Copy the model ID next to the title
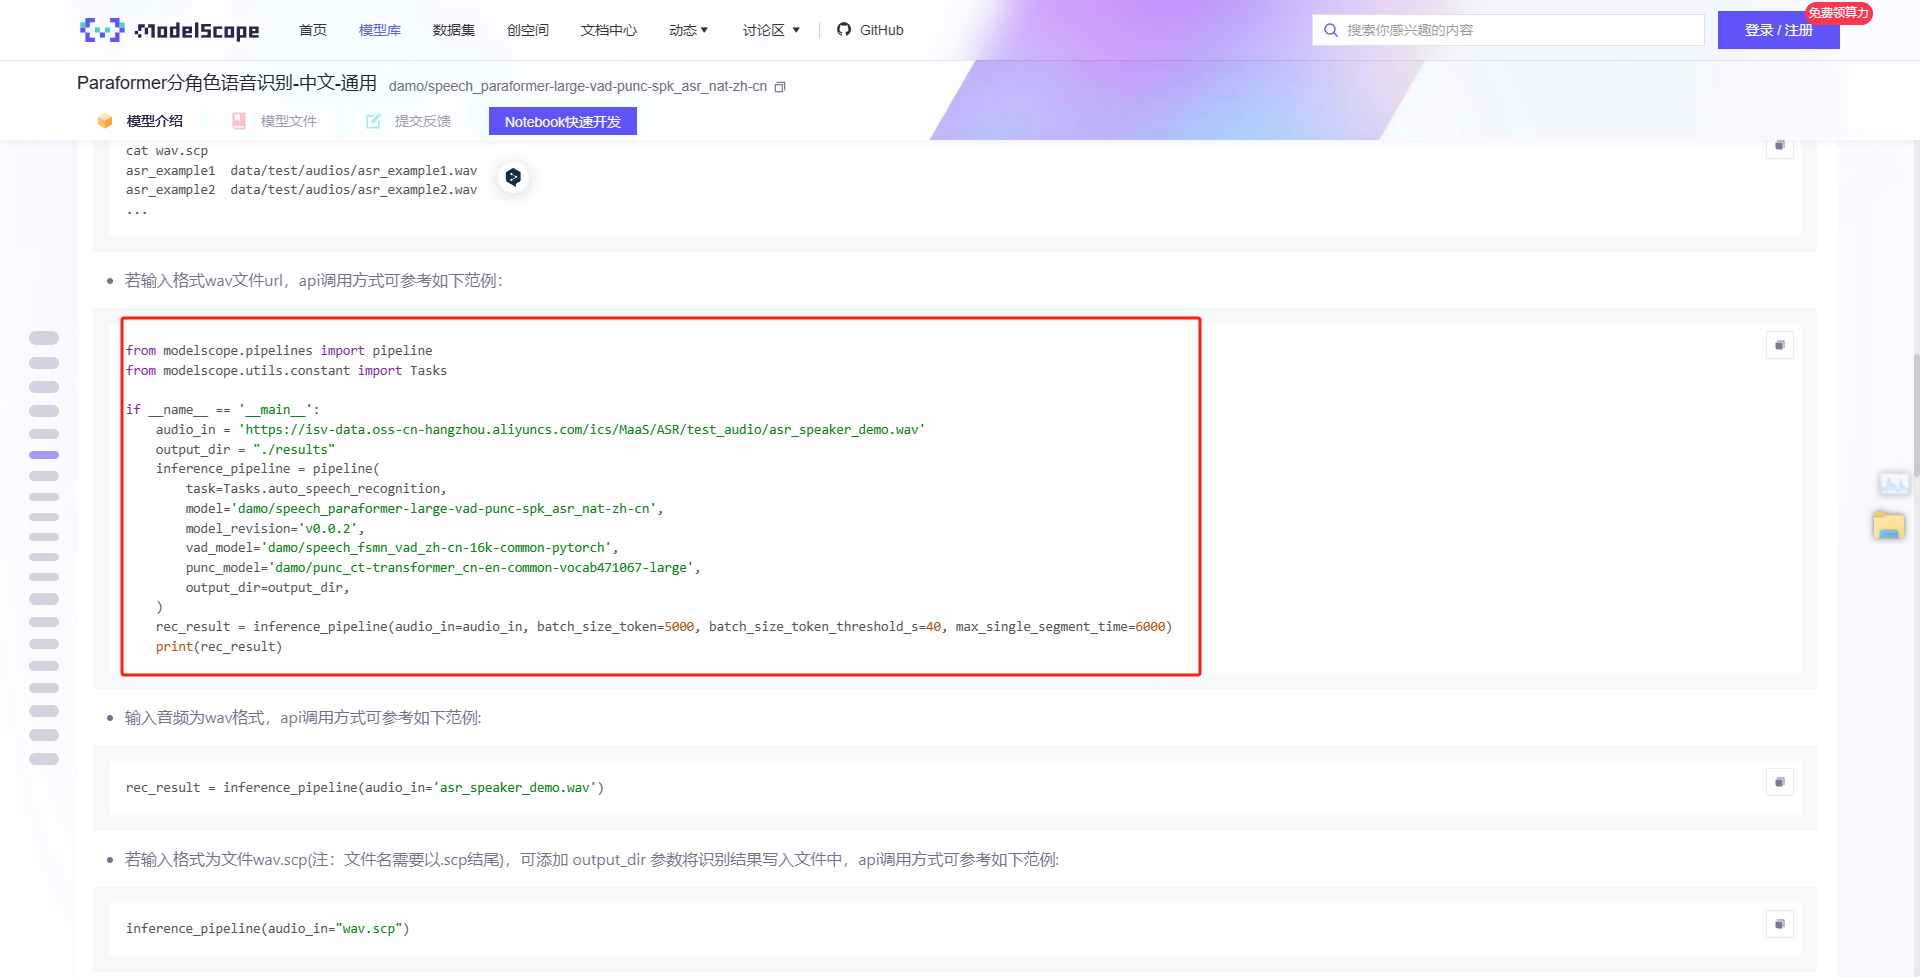The width and height of the screenshot is (1920, 977). [x=780, y=87]
